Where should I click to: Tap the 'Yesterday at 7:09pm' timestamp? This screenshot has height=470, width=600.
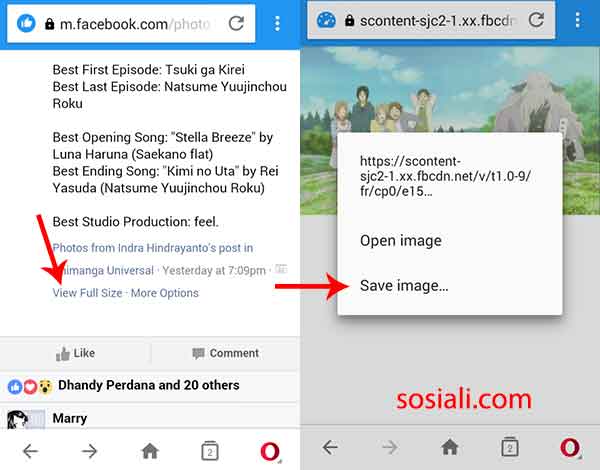coord(214,270)
